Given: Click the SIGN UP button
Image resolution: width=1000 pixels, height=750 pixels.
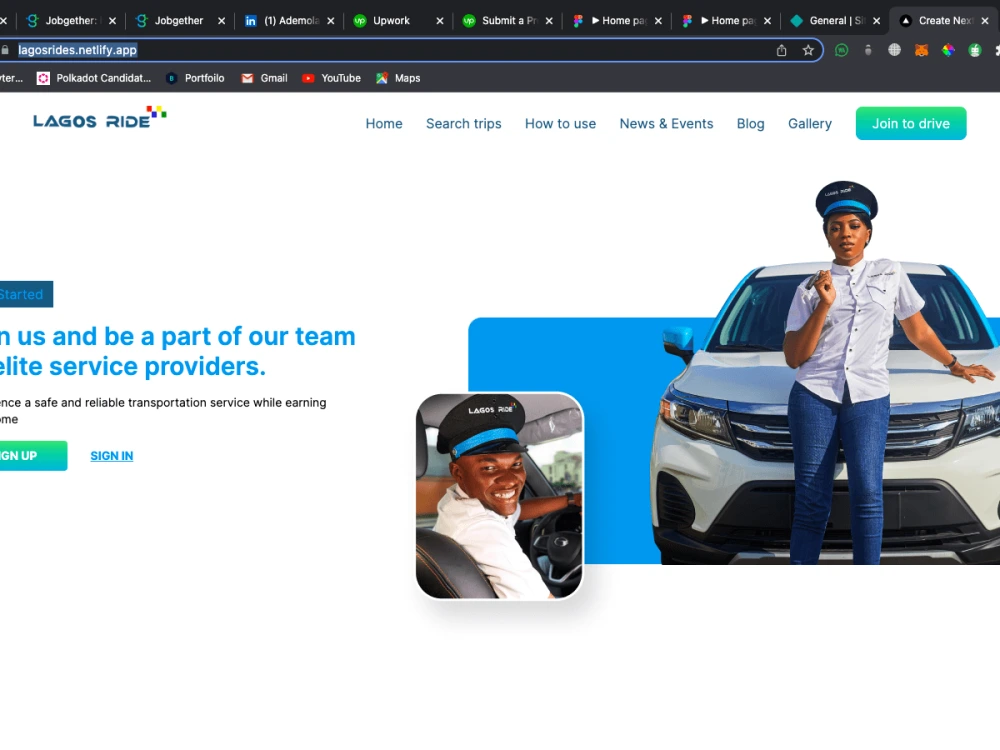Looking at the screenshot, I should click(32, 455).
